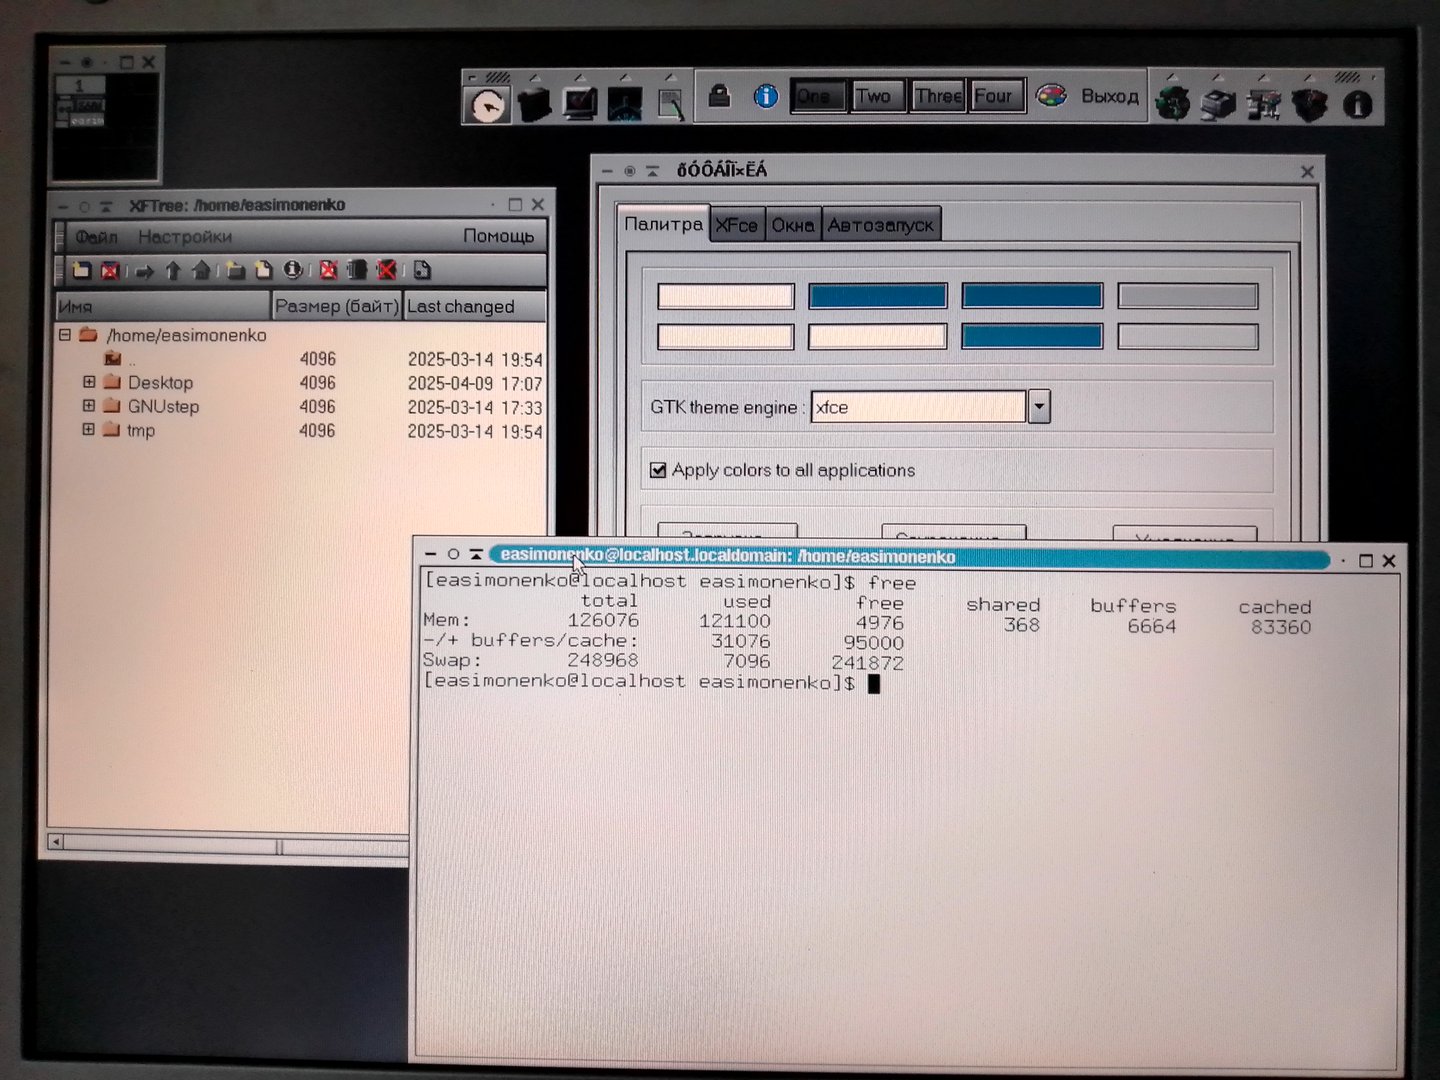
Task: Open the printer icon in the panel
Action: pyautogui.click(x=1218, y=104)
